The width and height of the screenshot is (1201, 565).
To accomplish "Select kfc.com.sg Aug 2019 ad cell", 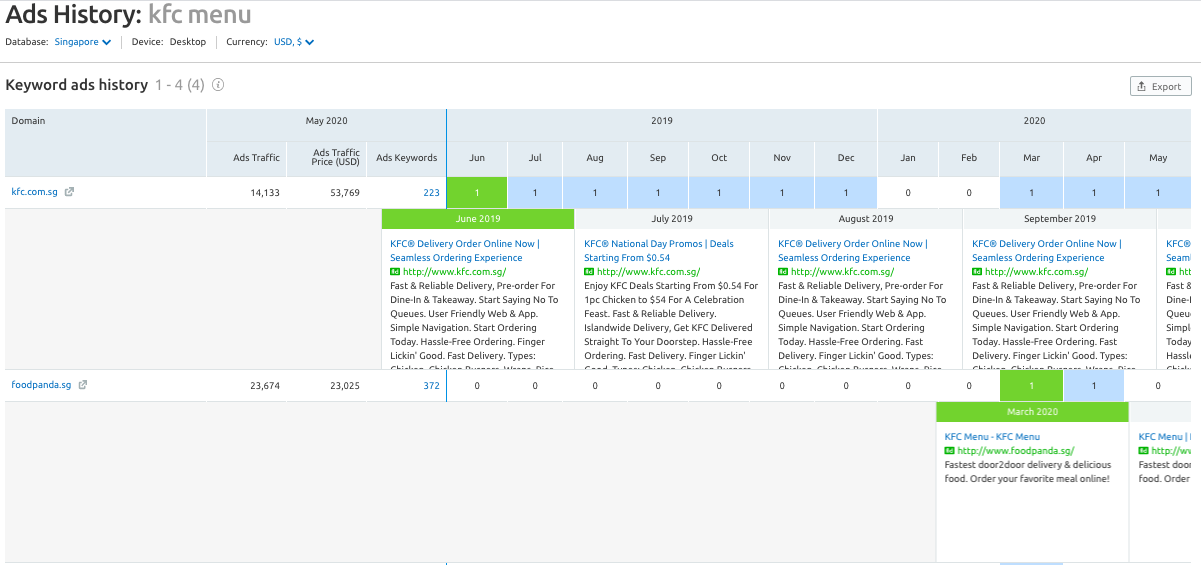I will click(595, 193).
